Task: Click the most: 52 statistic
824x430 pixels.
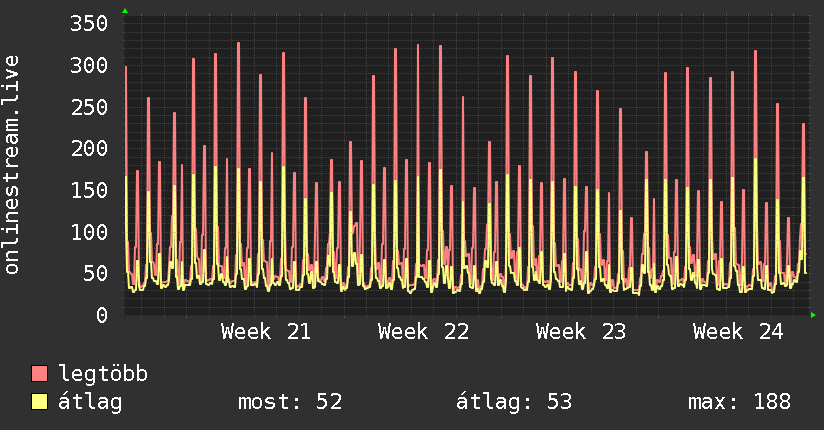Action: (290, 402)
